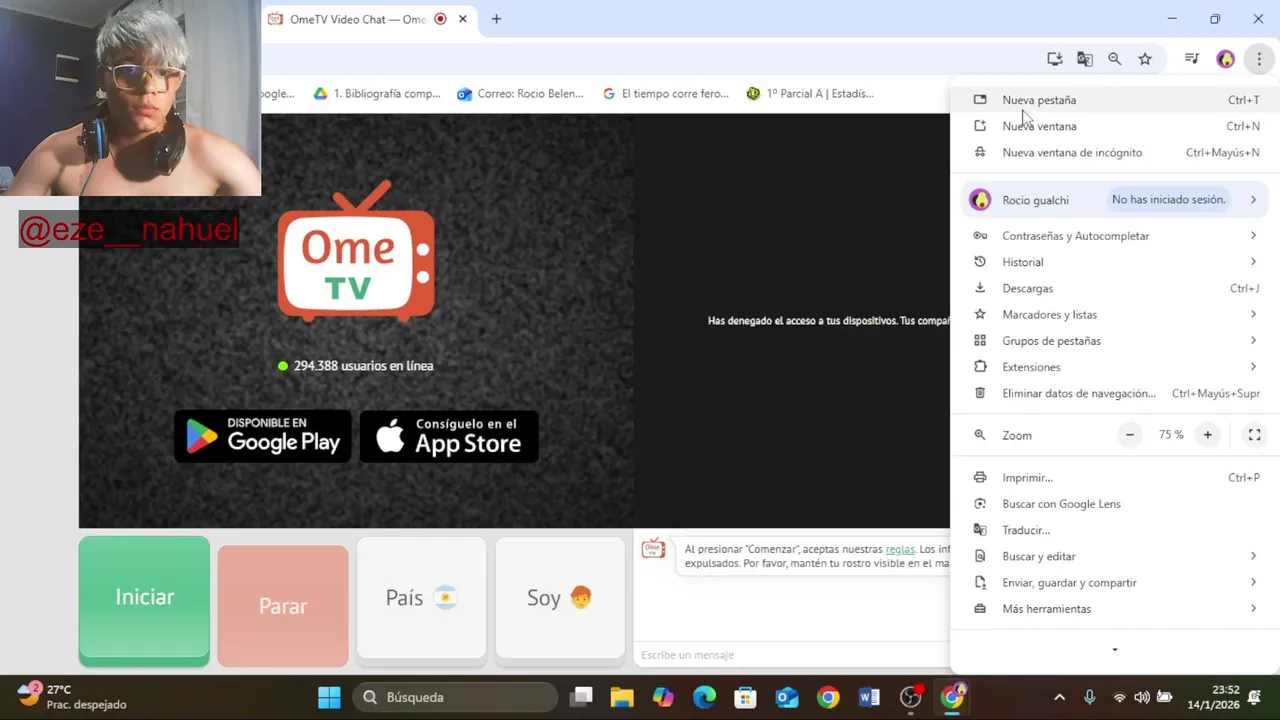Expand Contraseñas y Autocompletar submenu

pos(1114,236)
